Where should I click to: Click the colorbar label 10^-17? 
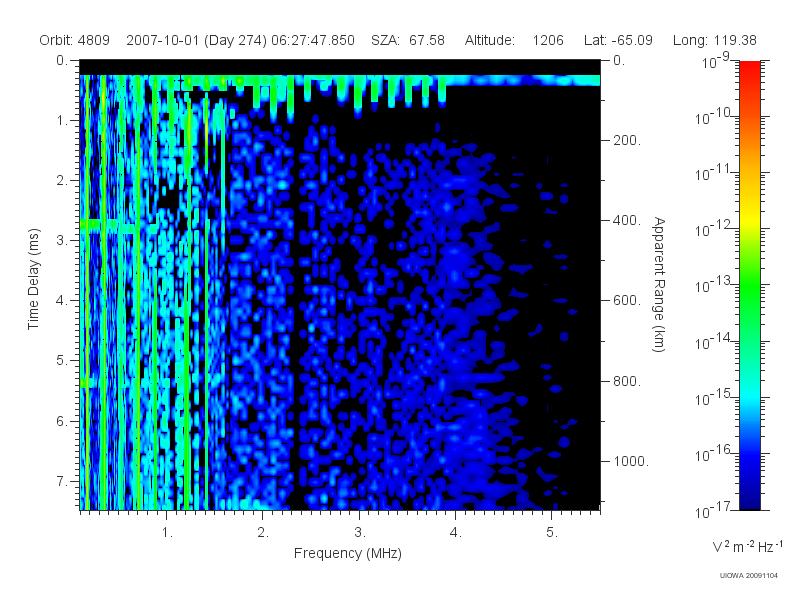(x=715, y=510)
